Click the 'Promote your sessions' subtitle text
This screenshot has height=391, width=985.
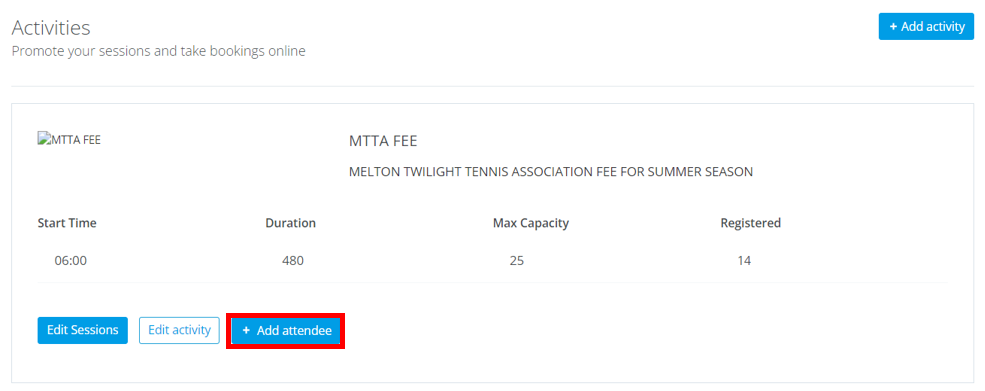pos(158,51)
